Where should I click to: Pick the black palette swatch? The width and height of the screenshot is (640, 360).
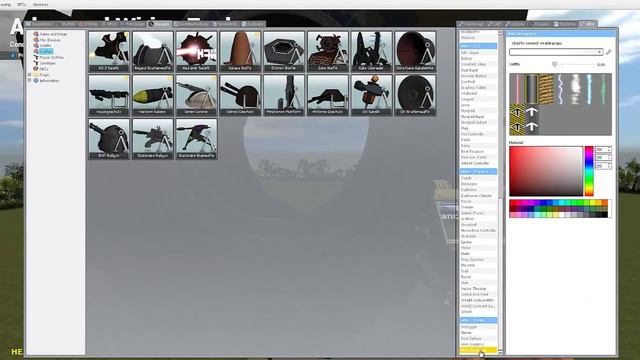(x=604, y=215)
